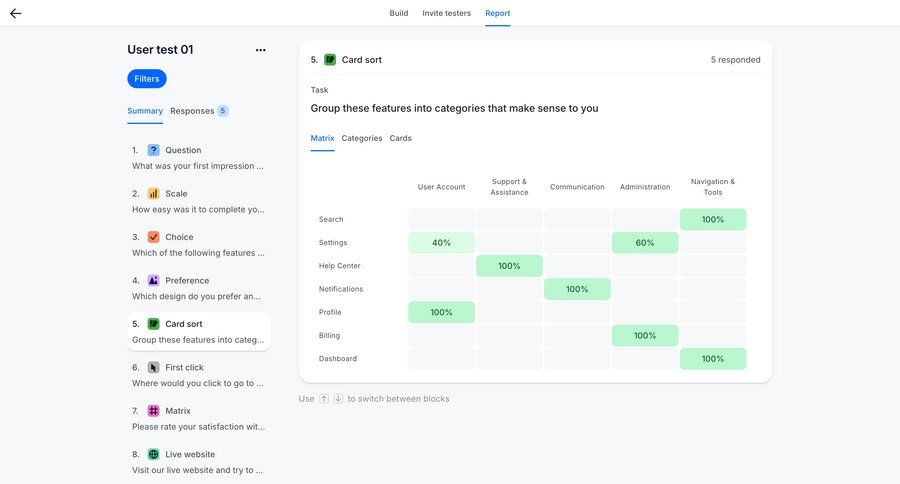Click the 40% Settings User Account cell

tap(441, 243)
